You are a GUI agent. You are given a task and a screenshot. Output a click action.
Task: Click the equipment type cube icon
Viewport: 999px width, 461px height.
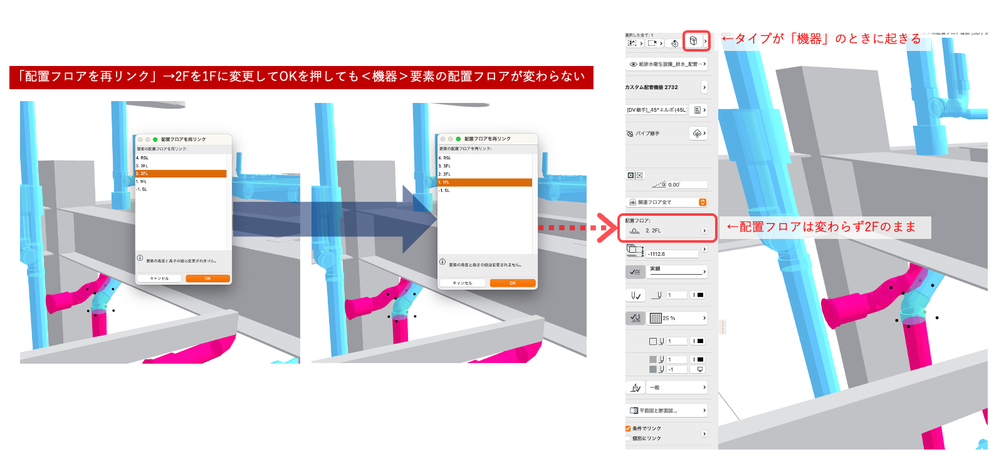pyautogui.click(x=693, y=40)
